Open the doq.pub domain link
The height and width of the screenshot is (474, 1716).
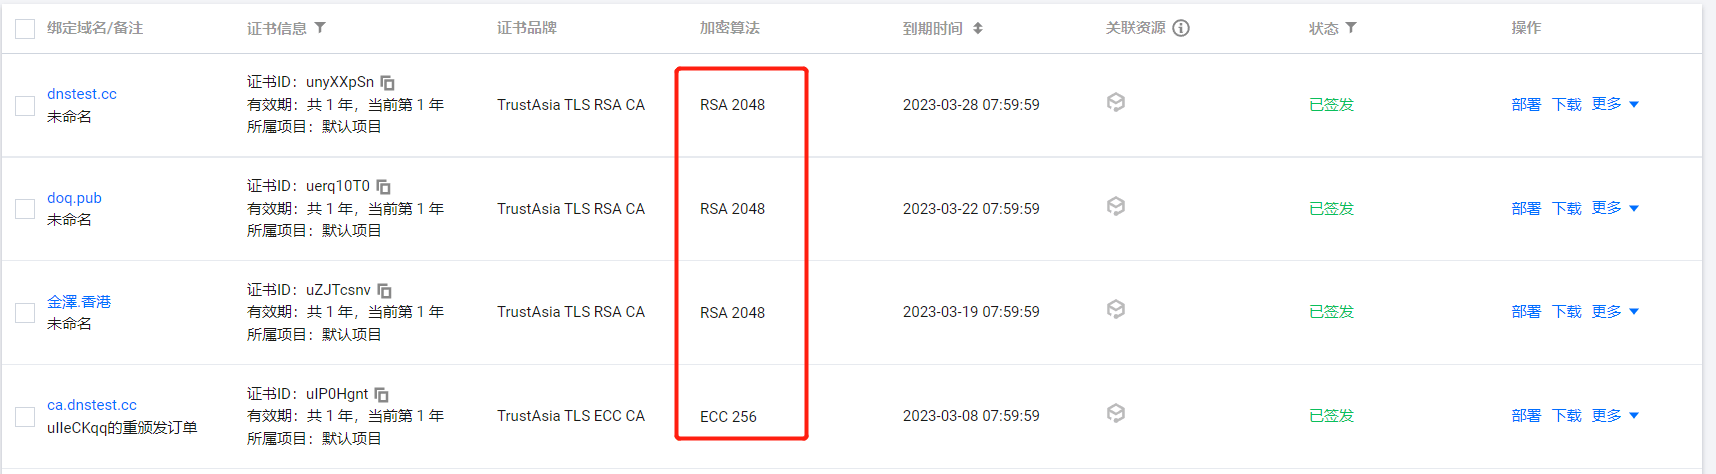coord(74,198)
